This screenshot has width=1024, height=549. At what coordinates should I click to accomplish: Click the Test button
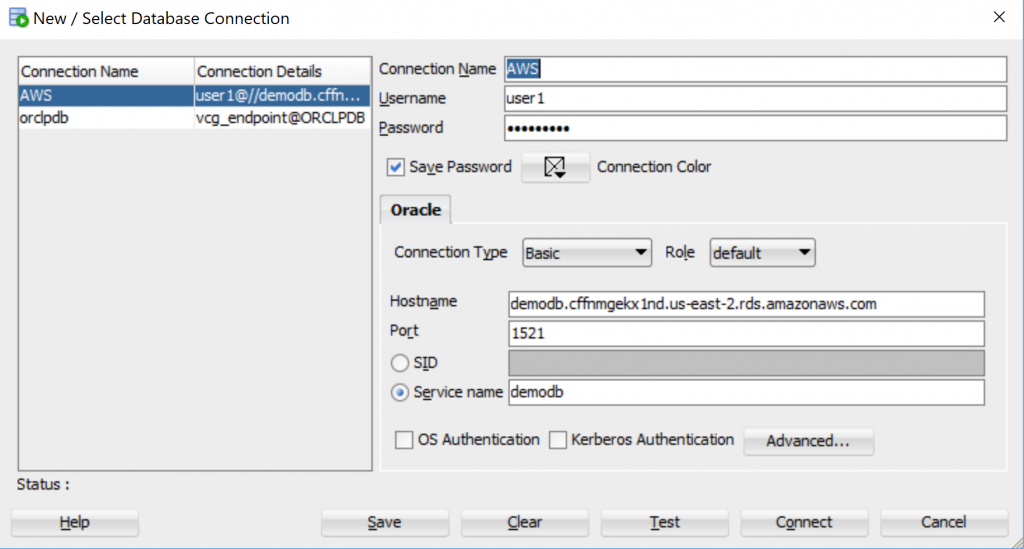click(x=664, y=522)
